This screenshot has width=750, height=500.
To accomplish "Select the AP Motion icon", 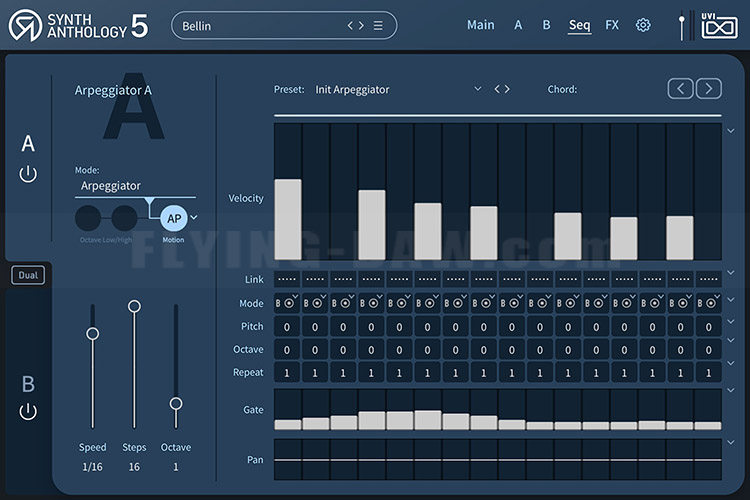I will [x=174, y=219].
